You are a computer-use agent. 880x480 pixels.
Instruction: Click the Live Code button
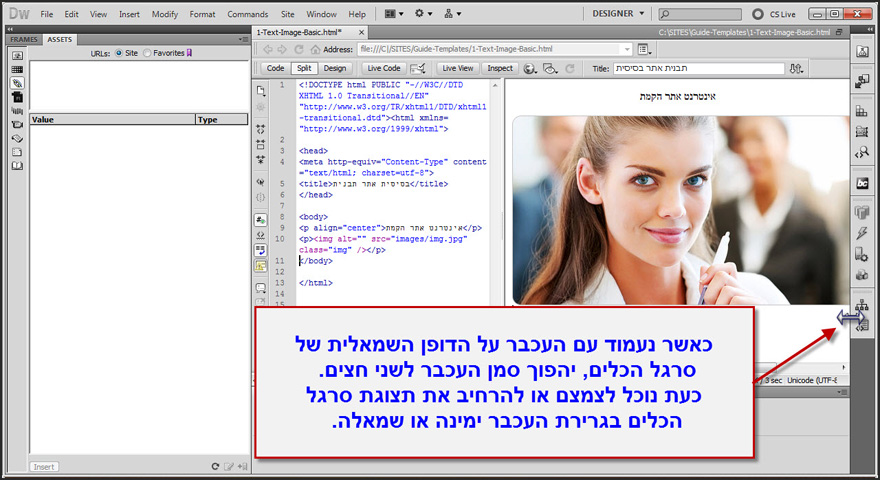click(384, 68)
